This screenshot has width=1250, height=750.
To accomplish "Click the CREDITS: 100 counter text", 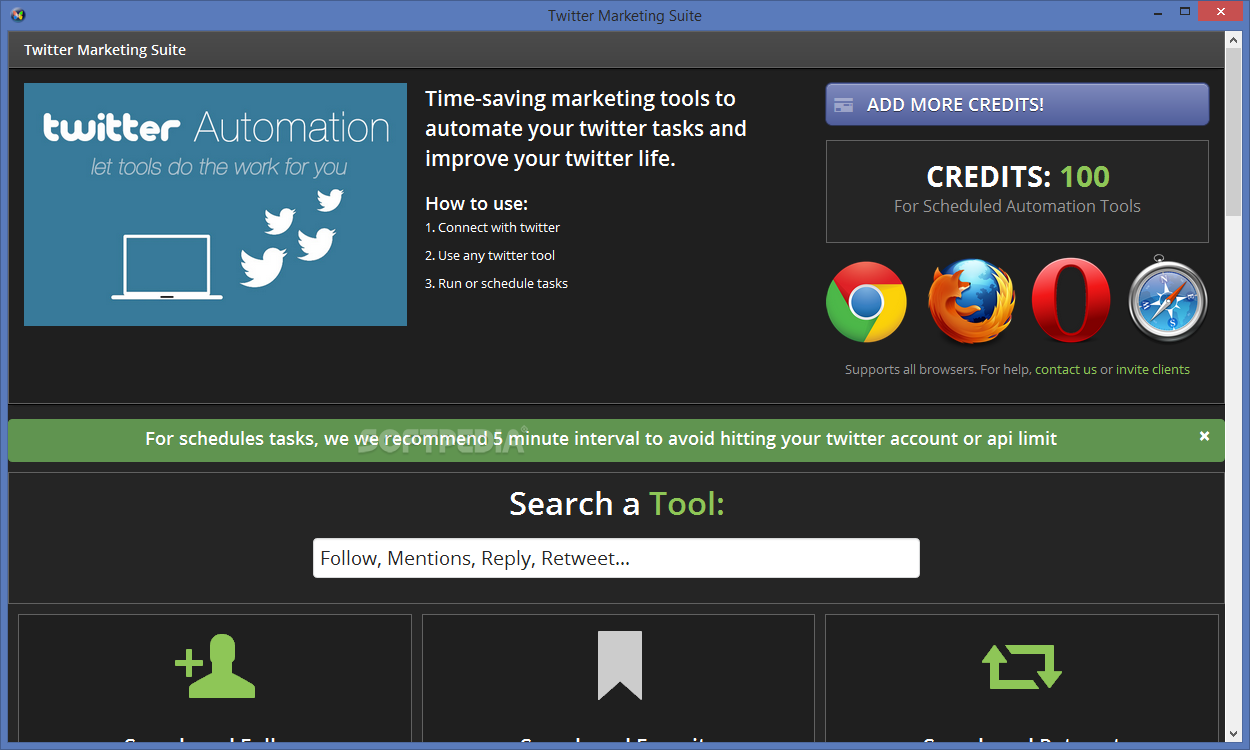I will [1018, 177].
